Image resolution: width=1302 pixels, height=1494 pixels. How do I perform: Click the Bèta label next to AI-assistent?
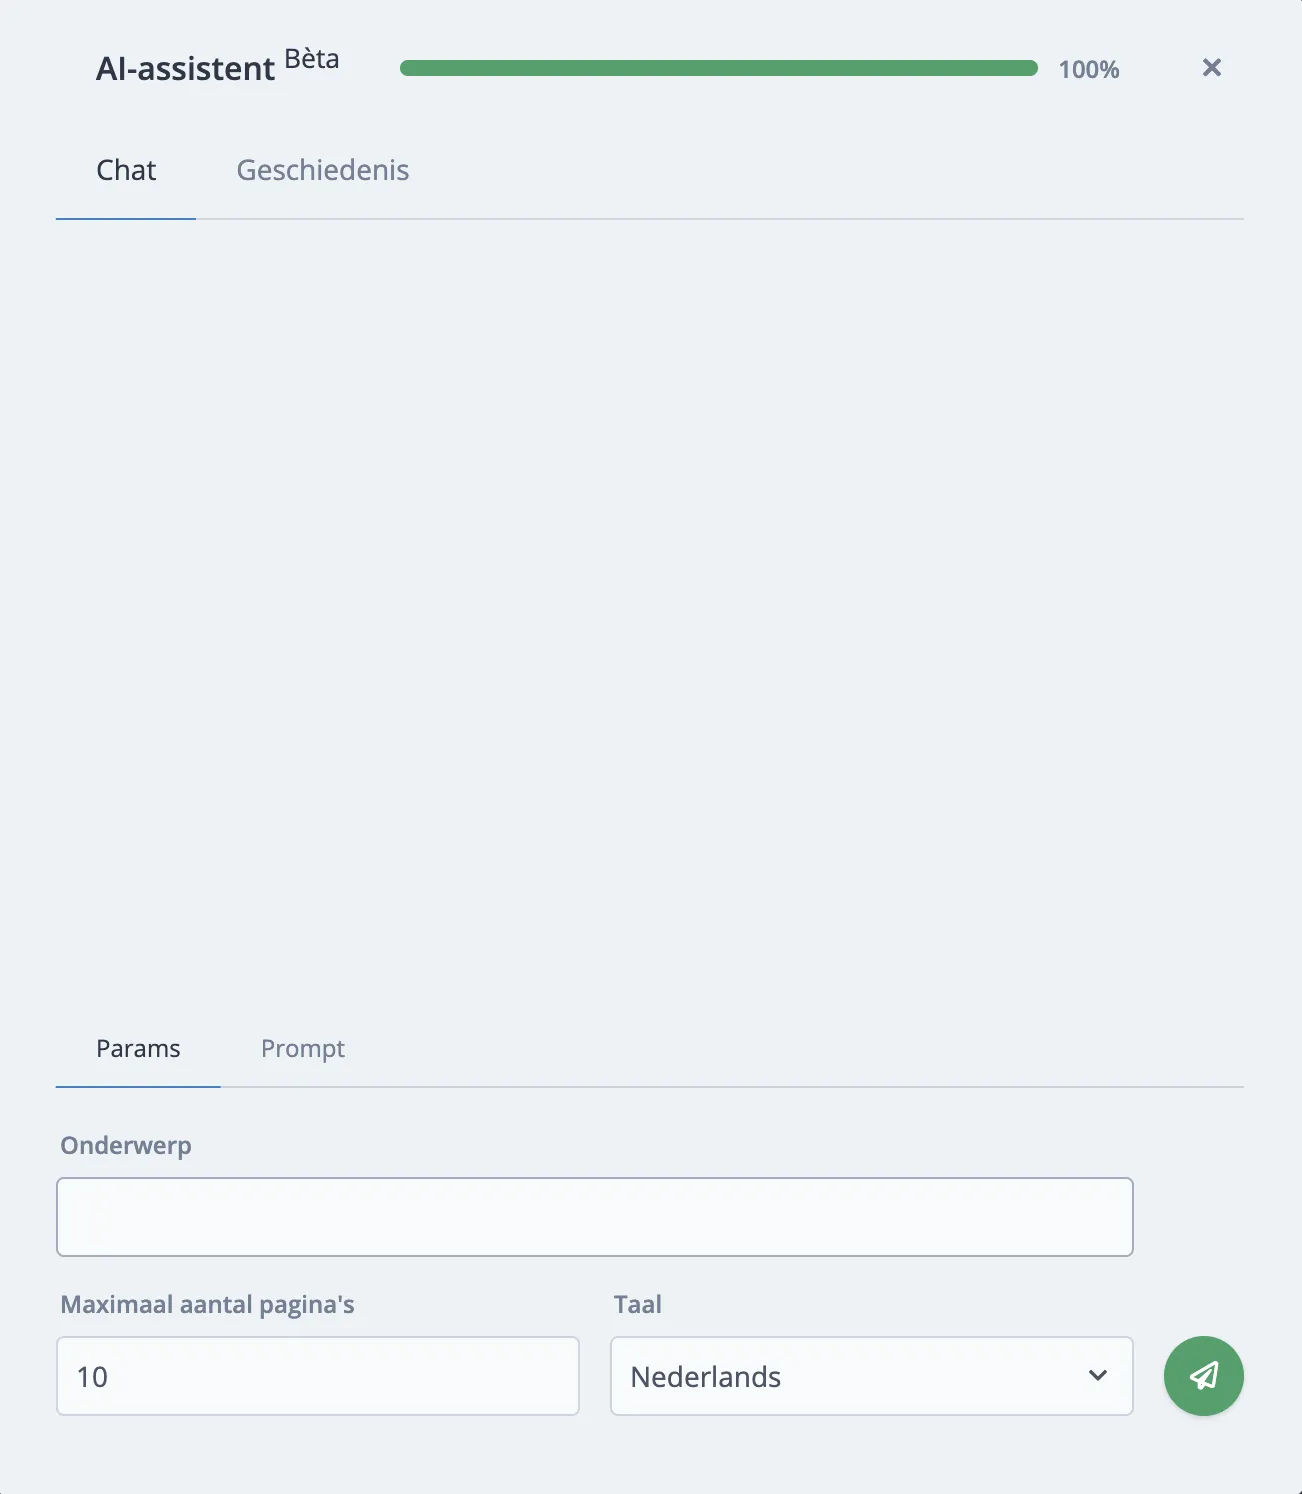pos(311,58)
